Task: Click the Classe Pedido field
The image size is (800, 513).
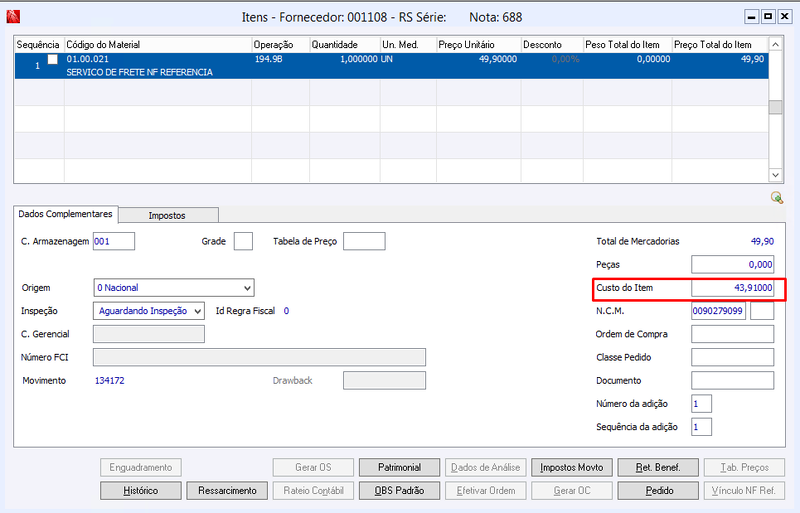Action: pos(733,357)
